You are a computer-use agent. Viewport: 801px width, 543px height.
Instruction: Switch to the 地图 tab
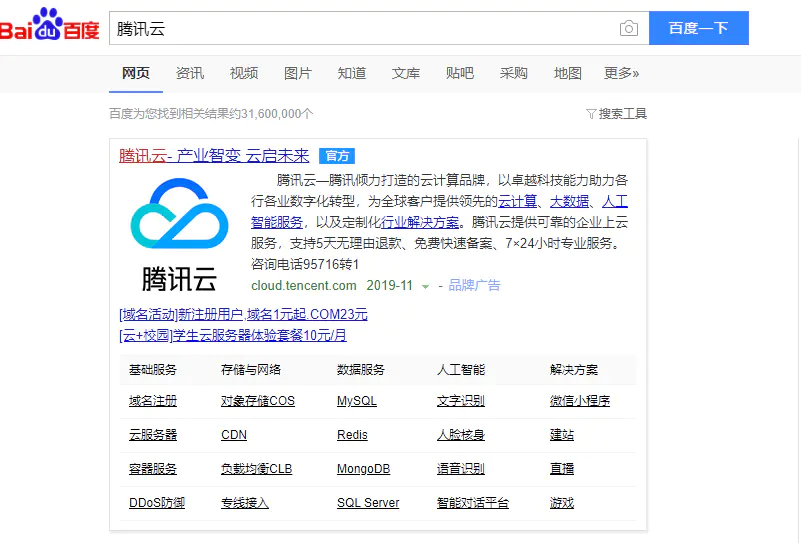[568, 74]
